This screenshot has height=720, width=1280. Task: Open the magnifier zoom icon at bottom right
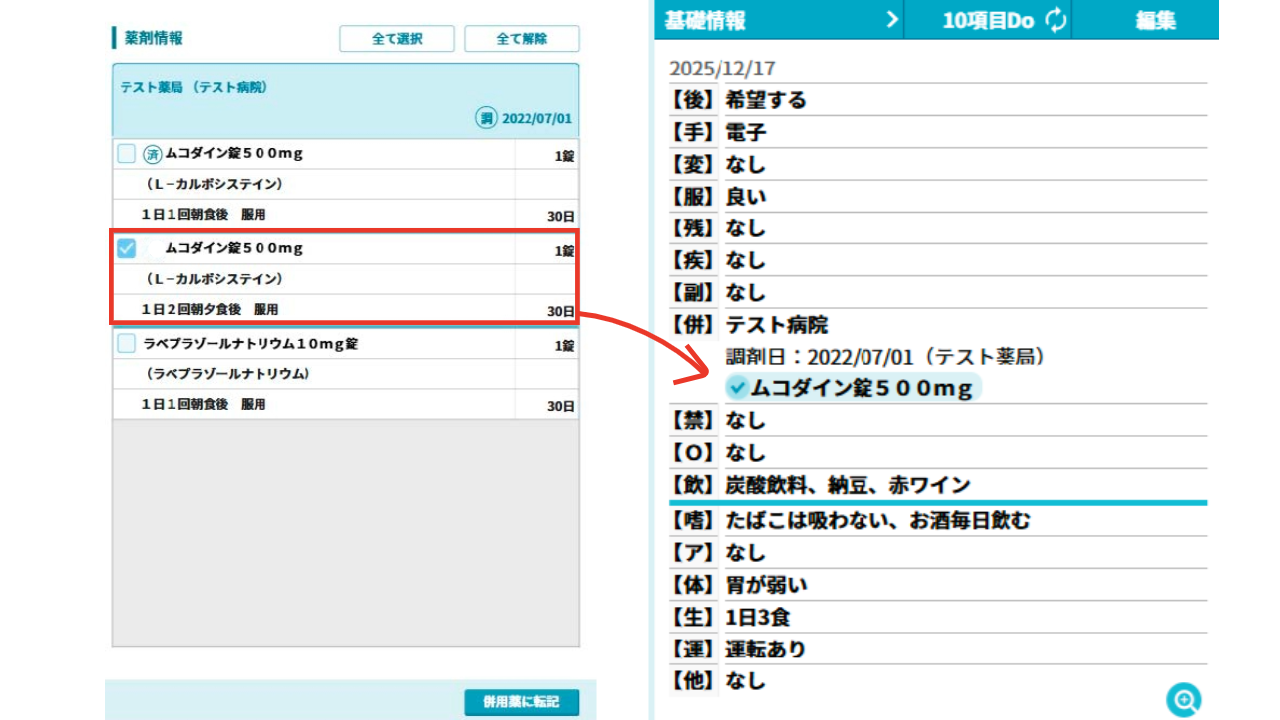1183,700
